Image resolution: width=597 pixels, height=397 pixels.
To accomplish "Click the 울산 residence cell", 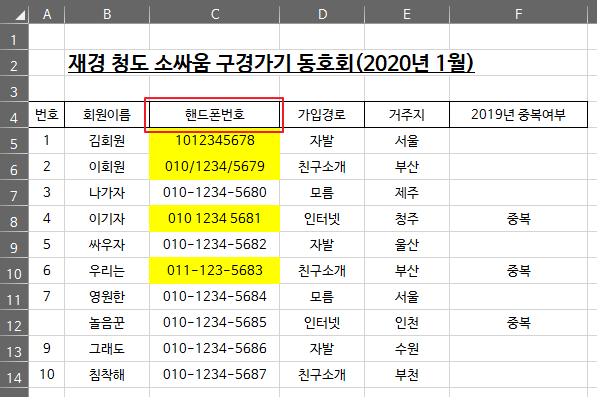I will pos(407,244).
